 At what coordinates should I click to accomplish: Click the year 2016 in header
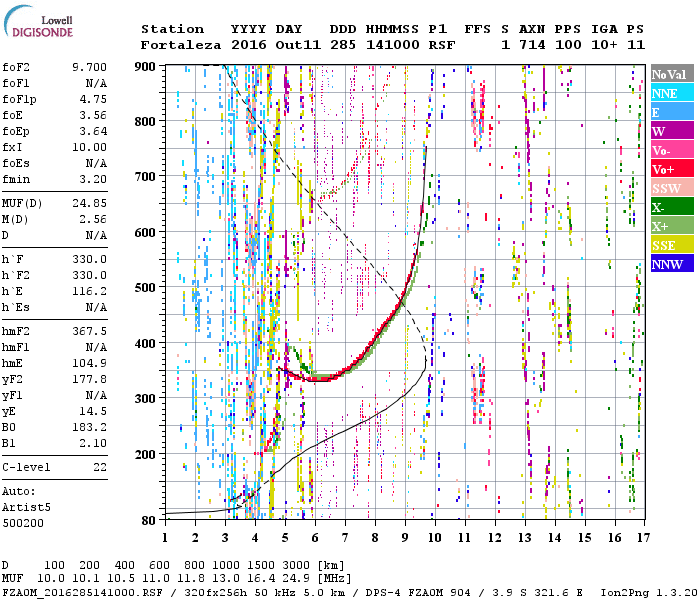[x=249, y=45]
